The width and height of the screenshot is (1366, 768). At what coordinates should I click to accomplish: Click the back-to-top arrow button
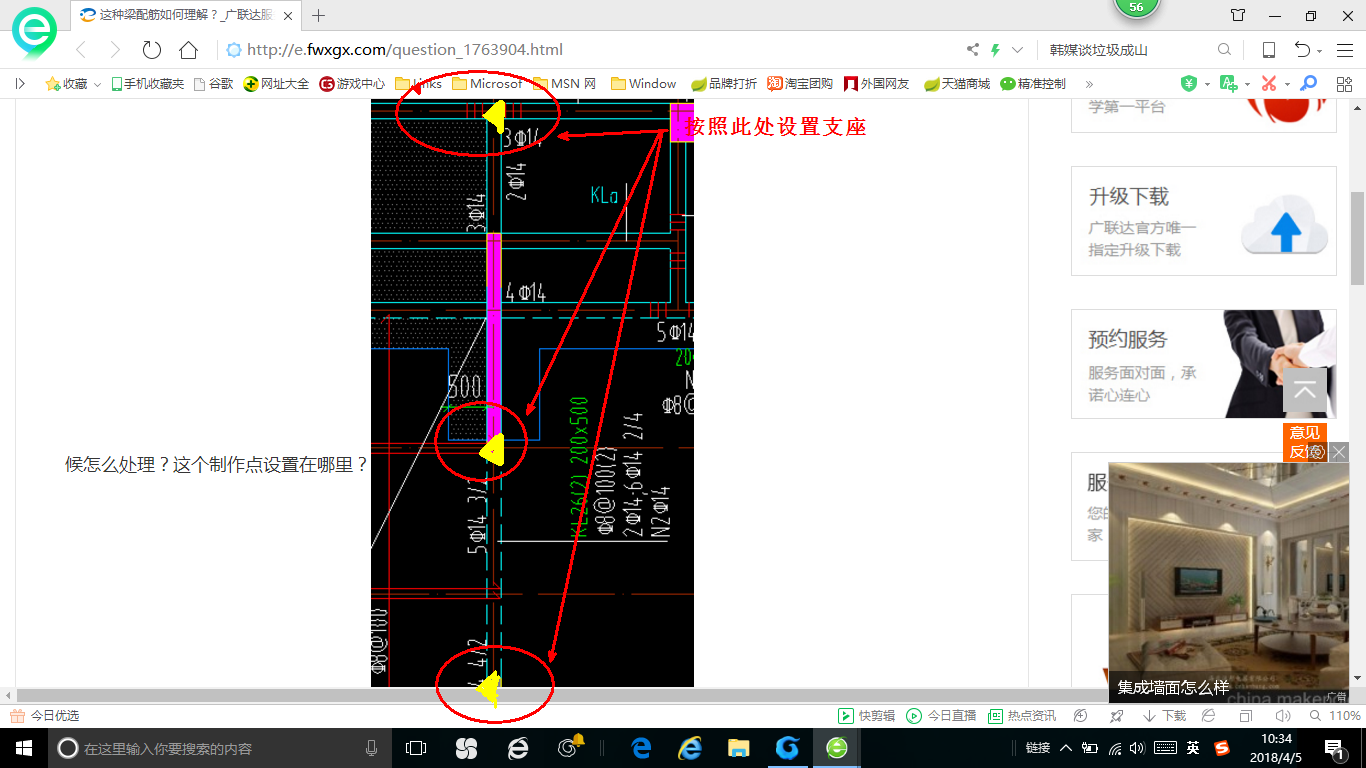point(1305,391)
